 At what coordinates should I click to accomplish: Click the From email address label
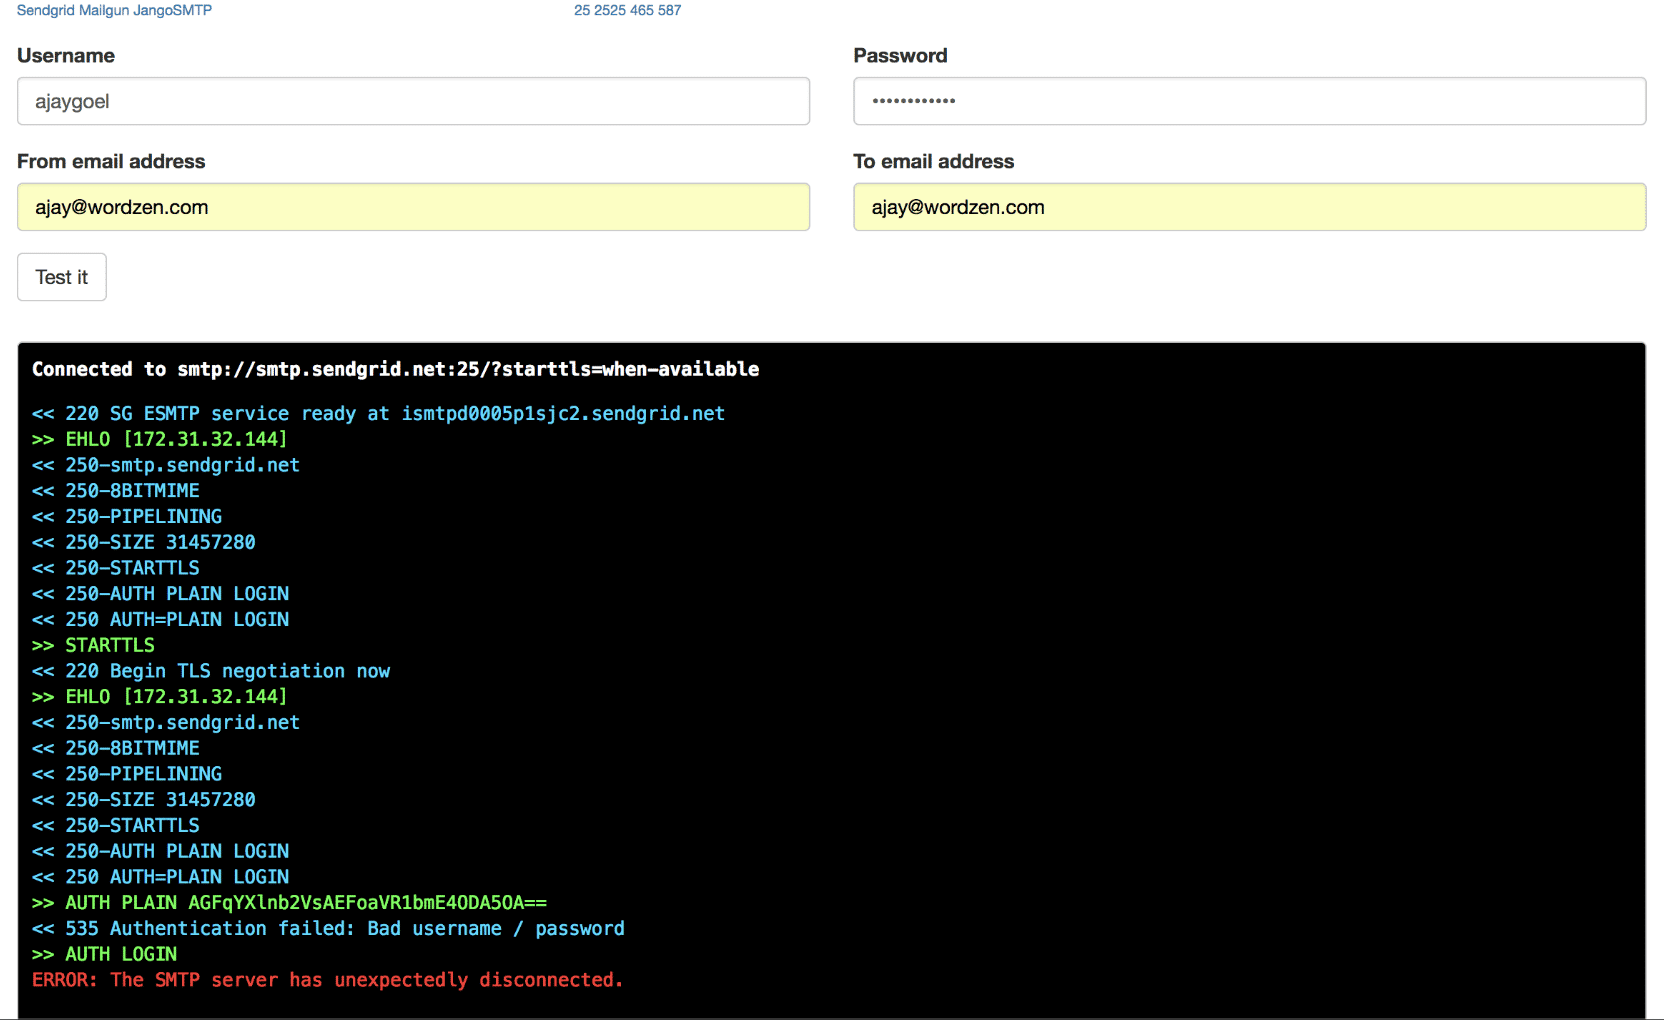point(111,162)
